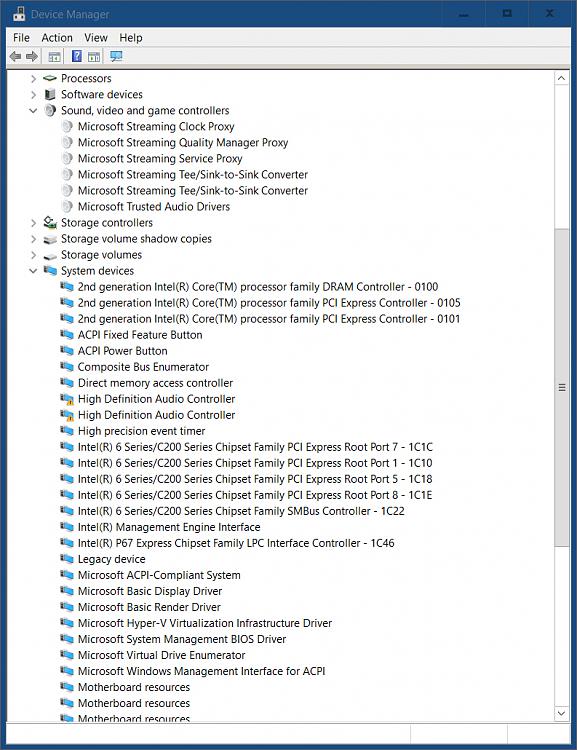Collapse Sound, video and game controllers

click(33, 110)
